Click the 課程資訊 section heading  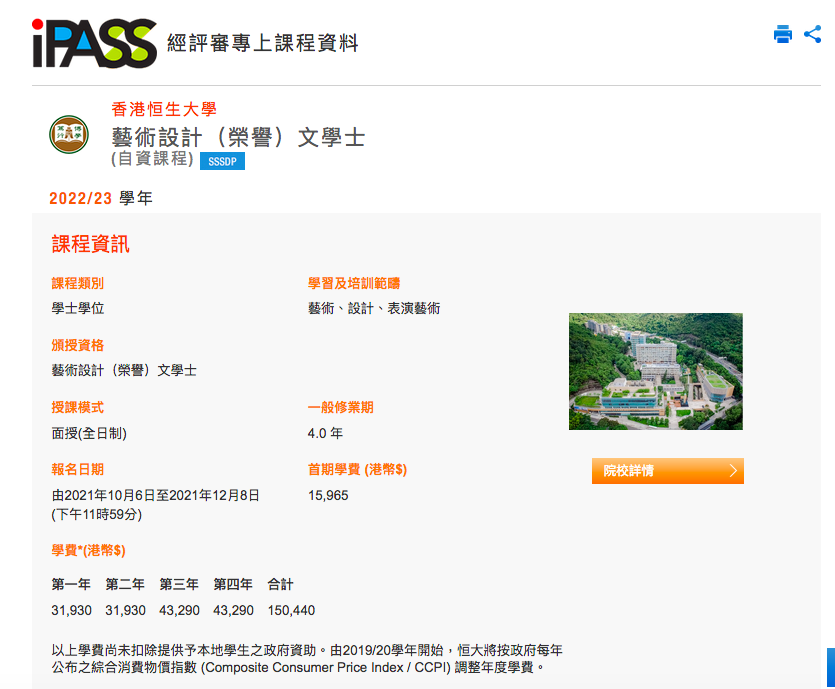(x=90, y=245)
